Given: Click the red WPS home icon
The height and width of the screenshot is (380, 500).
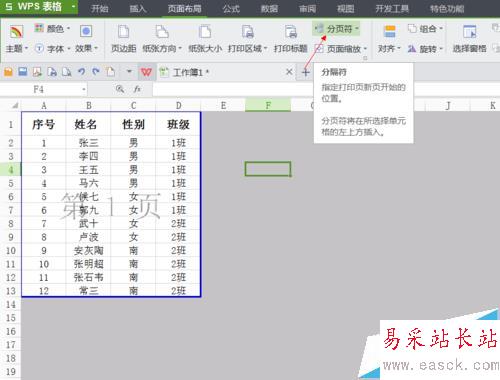Looking at the screenshot, I should coord(146,72).
